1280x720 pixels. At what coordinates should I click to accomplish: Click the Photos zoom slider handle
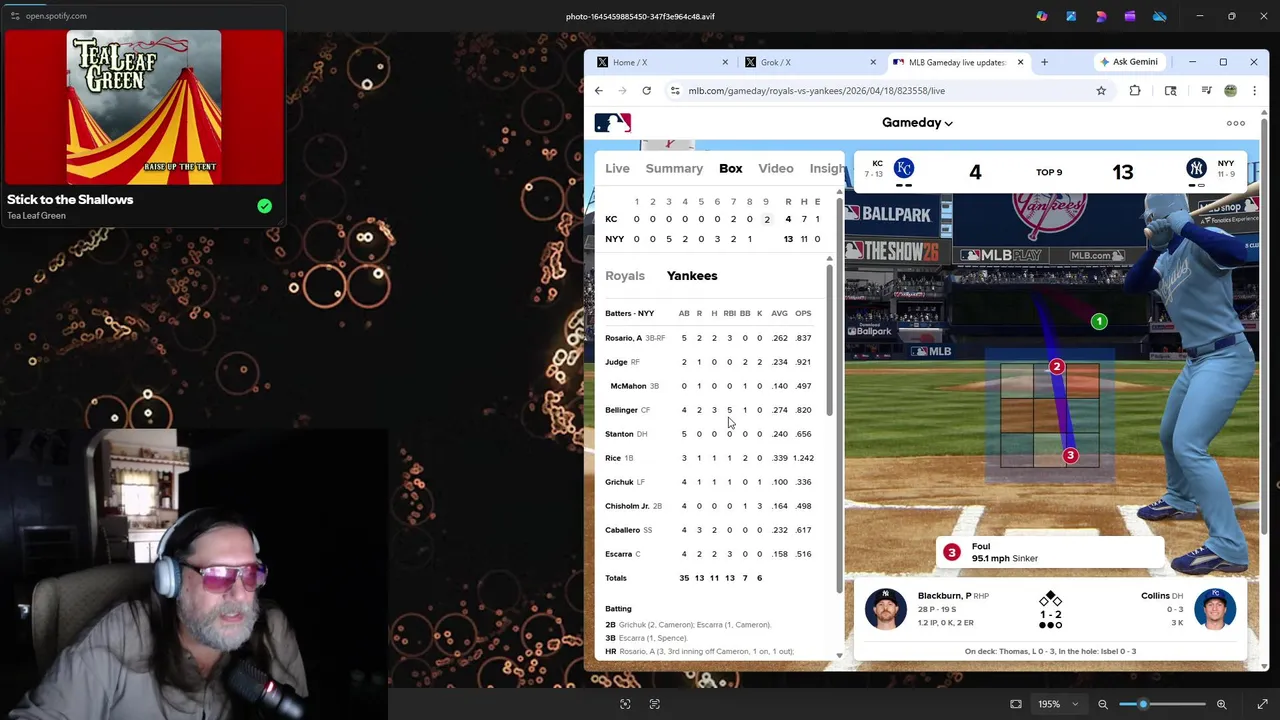[1143, 704]
